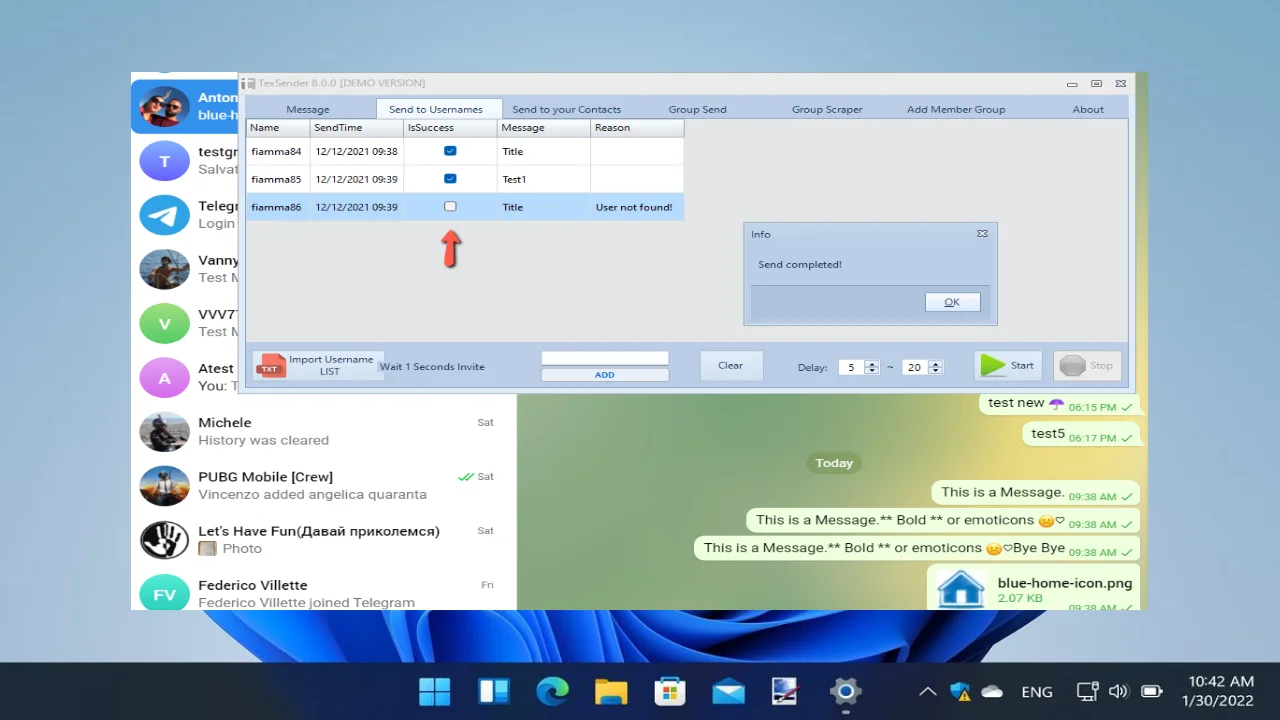Show hidden tray icons chevron

[x=928, y=691]
